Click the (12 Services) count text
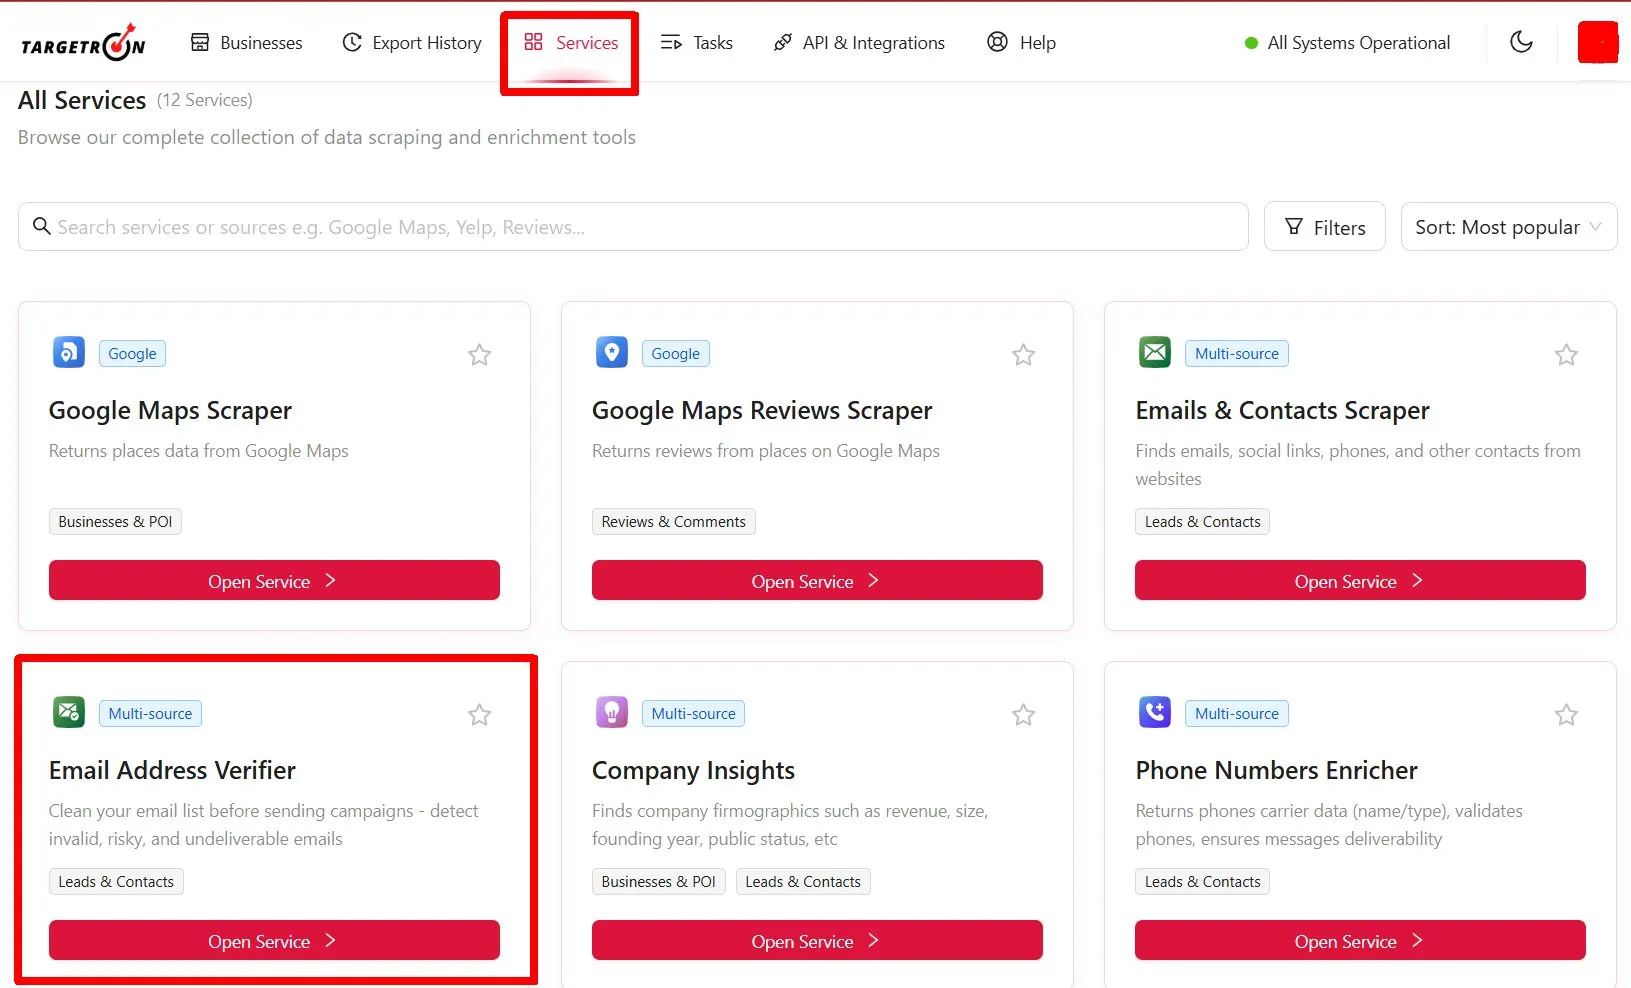The image size is (1631, 988). [205, 100]
